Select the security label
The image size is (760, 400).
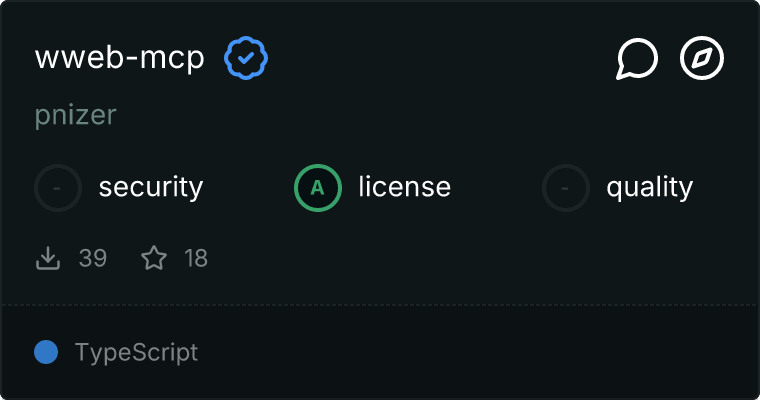pyautogui.click(x=151, y=187)
